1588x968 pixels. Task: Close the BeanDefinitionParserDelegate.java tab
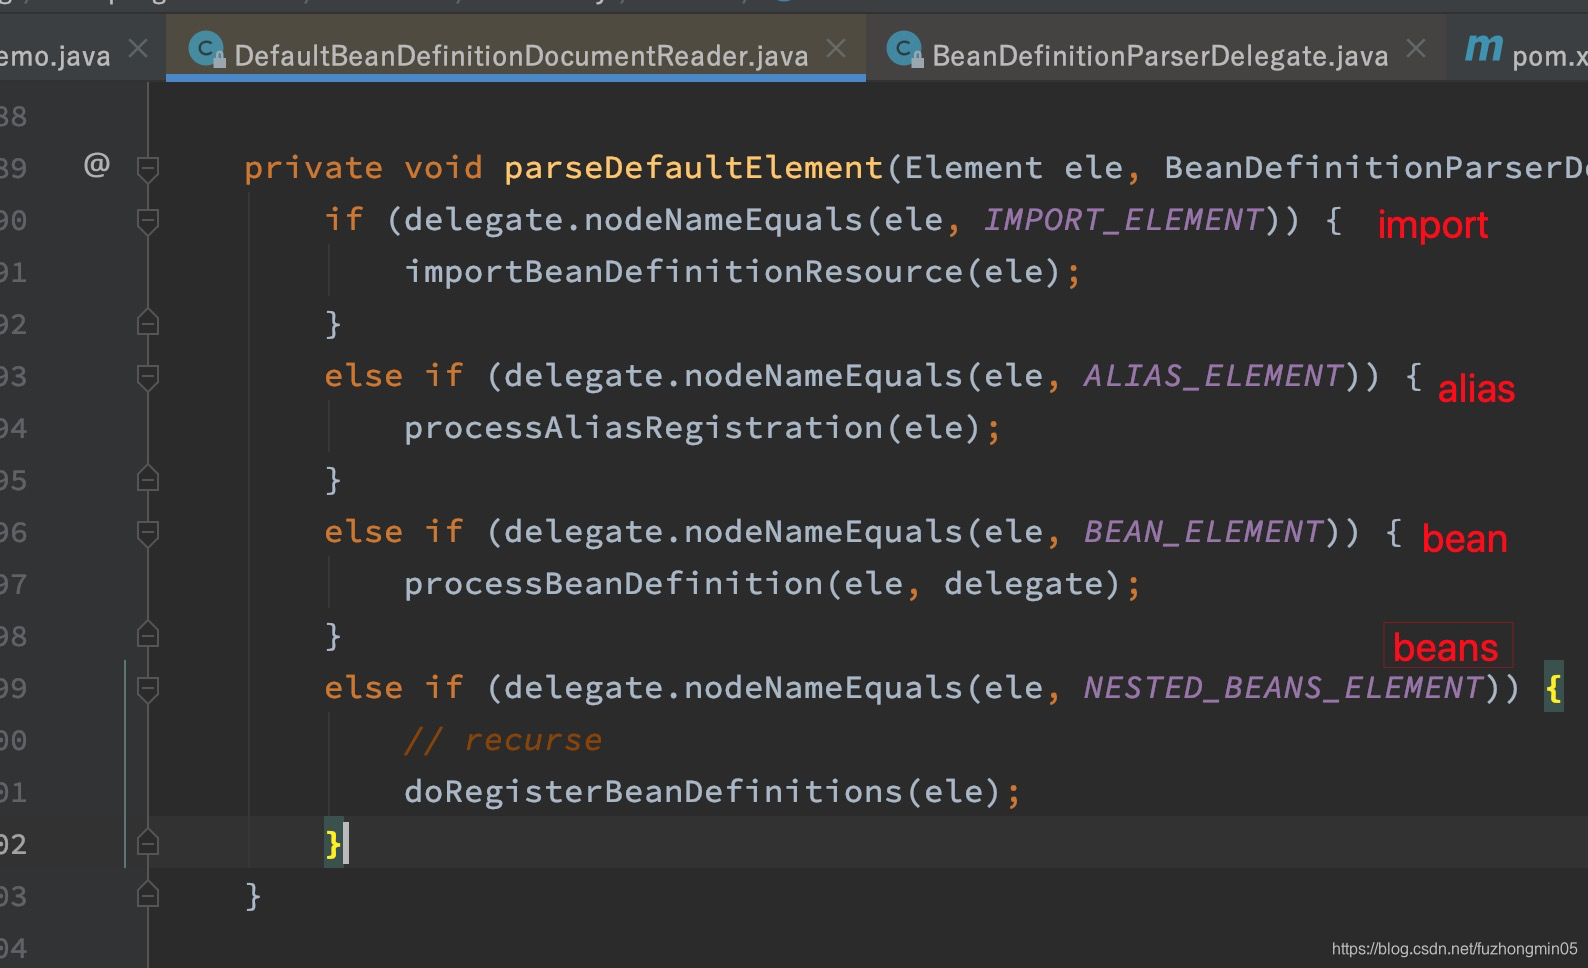(x=1416, y=48)
